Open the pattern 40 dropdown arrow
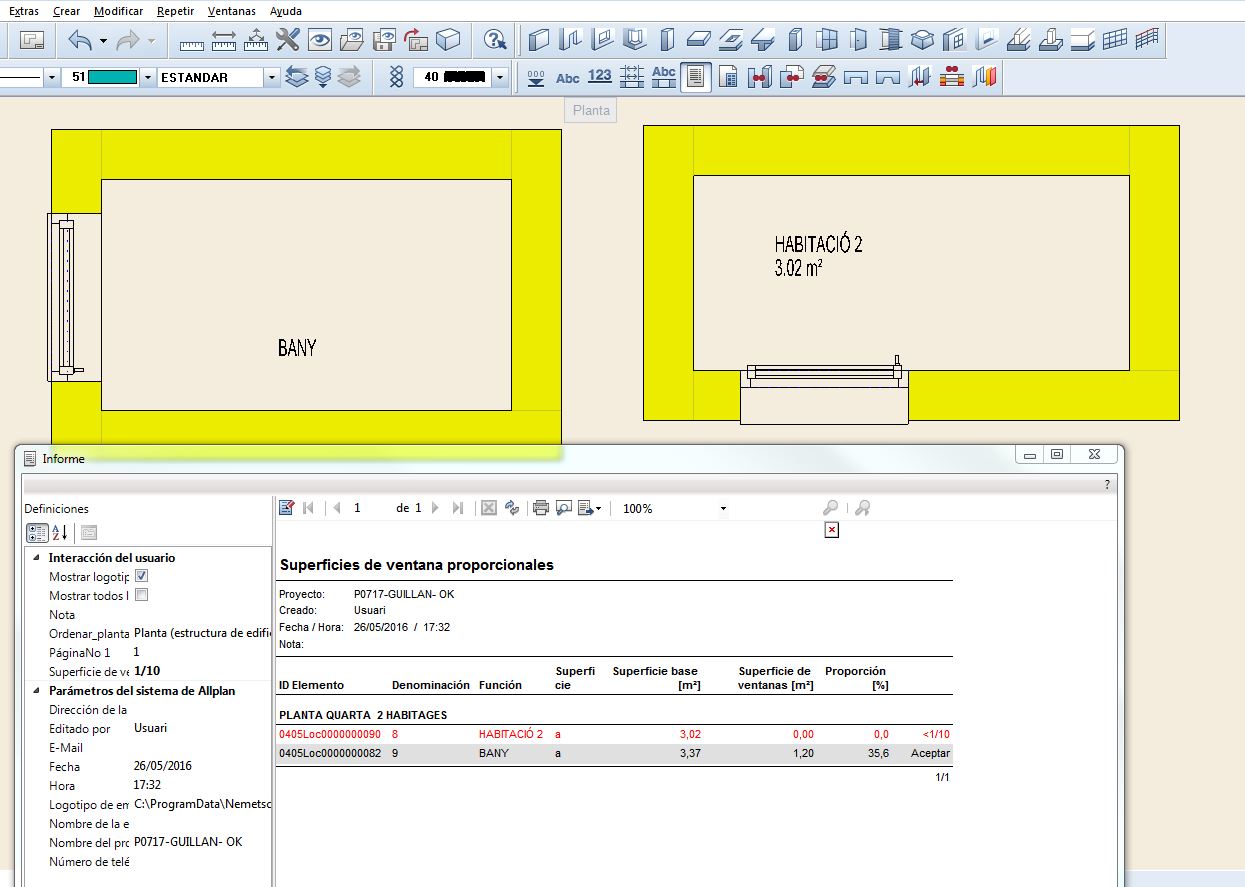This screenshot has width=1245, height=887. click(499, 77)
